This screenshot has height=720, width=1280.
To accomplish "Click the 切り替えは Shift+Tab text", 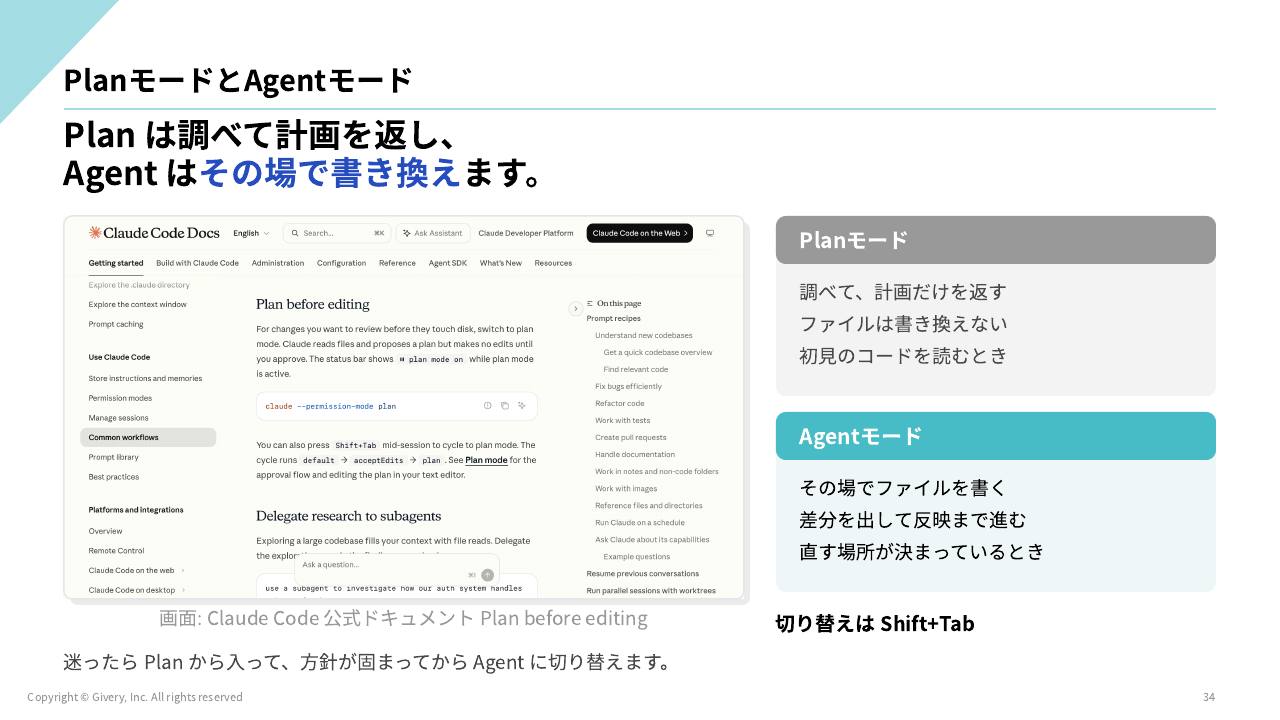I will click(875, 623).
